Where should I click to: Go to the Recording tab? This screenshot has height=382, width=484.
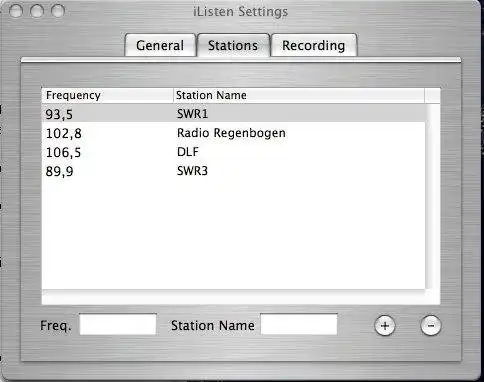pyautogui.click(x=314, y=45)
